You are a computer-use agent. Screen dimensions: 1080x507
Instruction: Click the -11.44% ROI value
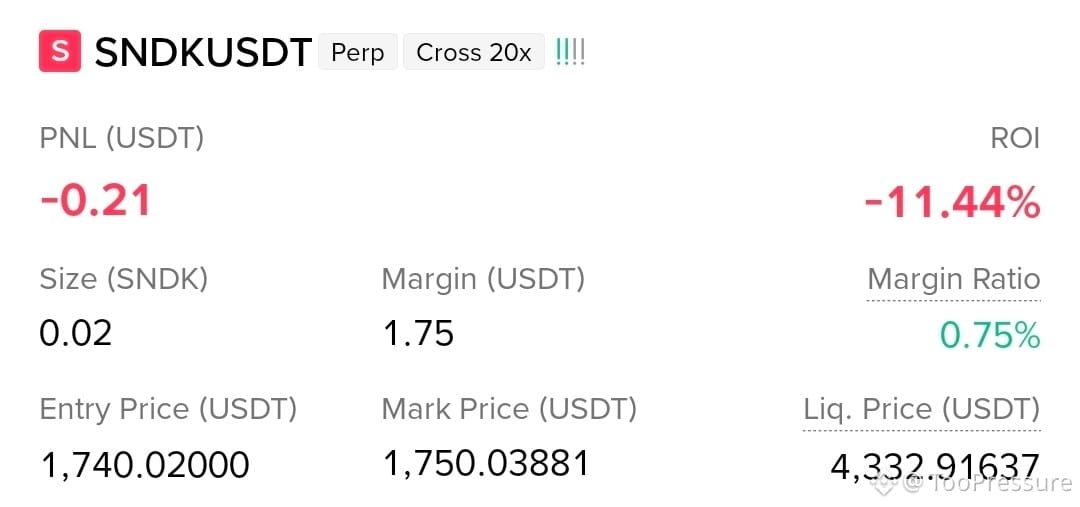[x=952, y=203]
